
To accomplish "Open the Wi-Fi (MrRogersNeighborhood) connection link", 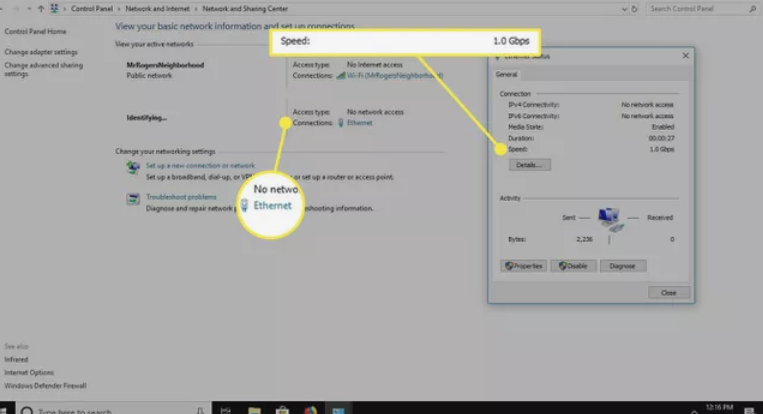I will tap(394, 75).
